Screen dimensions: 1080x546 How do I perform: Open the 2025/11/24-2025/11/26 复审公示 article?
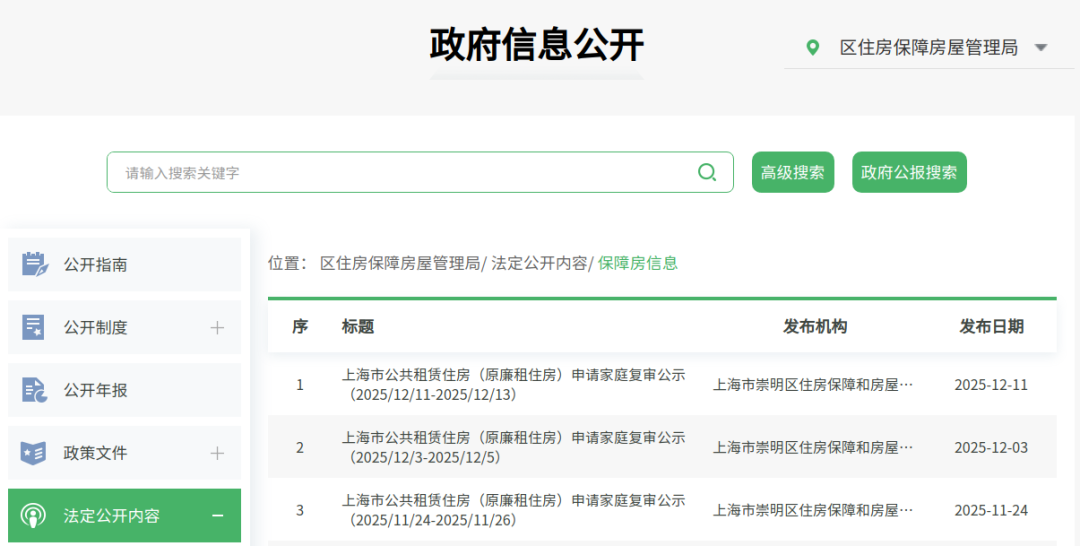click(x=513, y=510)
